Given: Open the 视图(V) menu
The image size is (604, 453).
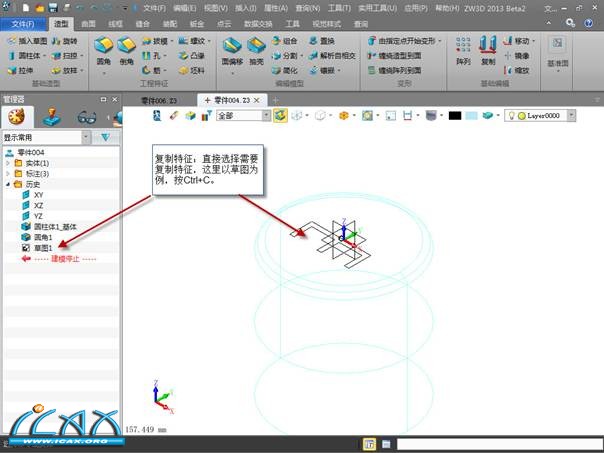Looking at the screenshot, I should (216, 8).
